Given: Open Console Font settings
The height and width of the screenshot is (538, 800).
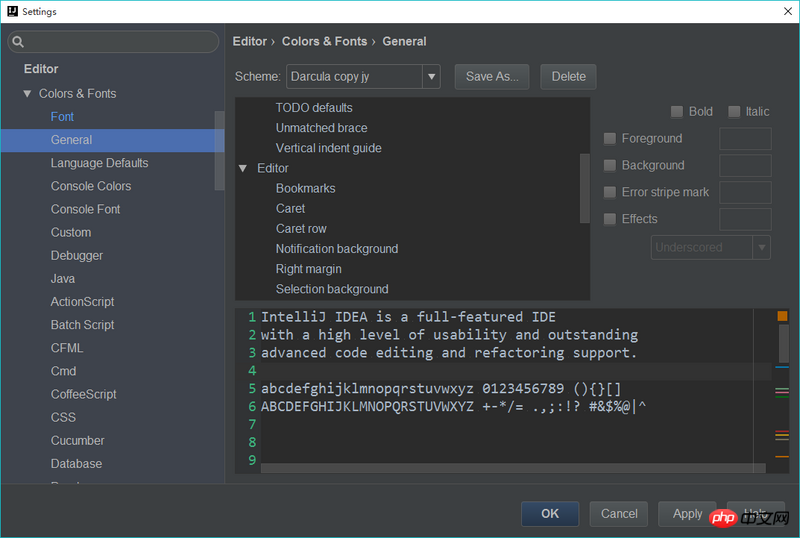Looking at the screenshot, I should click(85, 209).
